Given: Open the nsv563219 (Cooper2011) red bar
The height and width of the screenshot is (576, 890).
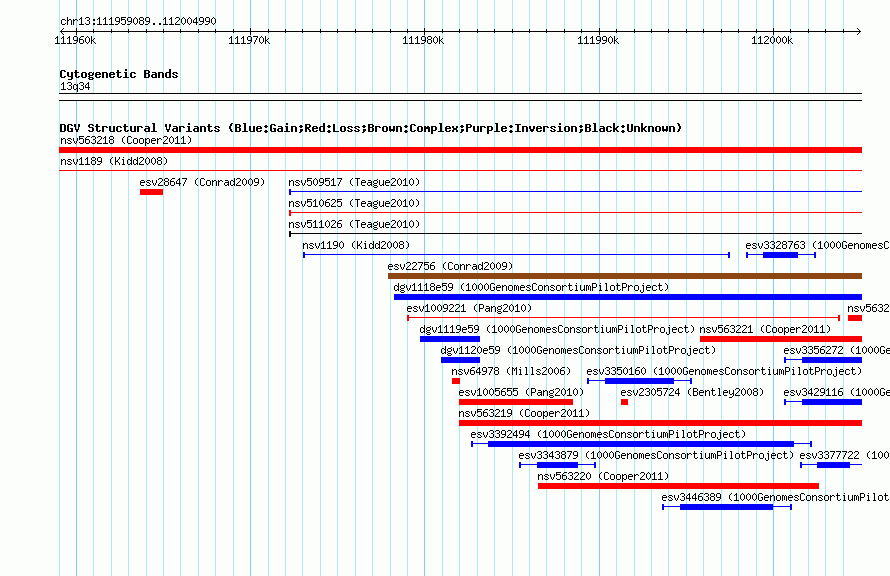Looking at the screenshot, I should 661,423.
